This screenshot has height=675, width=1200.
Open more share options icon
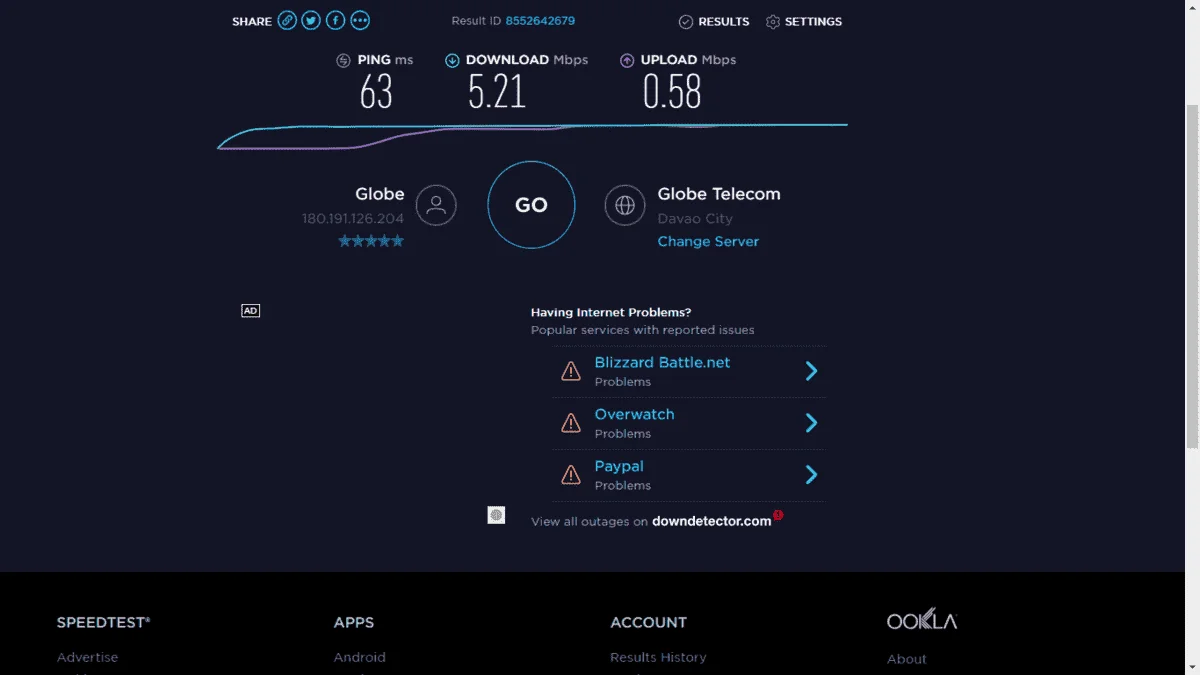coord(360,21)
